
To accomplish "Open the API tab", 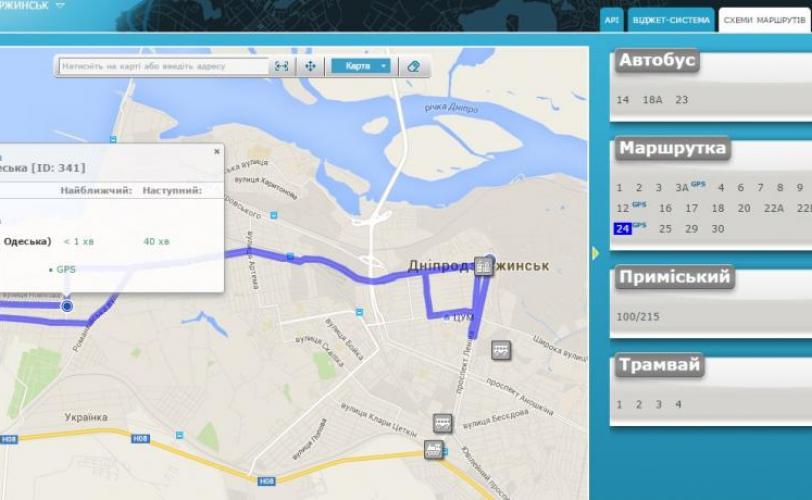I will click(x=612, y=20).
